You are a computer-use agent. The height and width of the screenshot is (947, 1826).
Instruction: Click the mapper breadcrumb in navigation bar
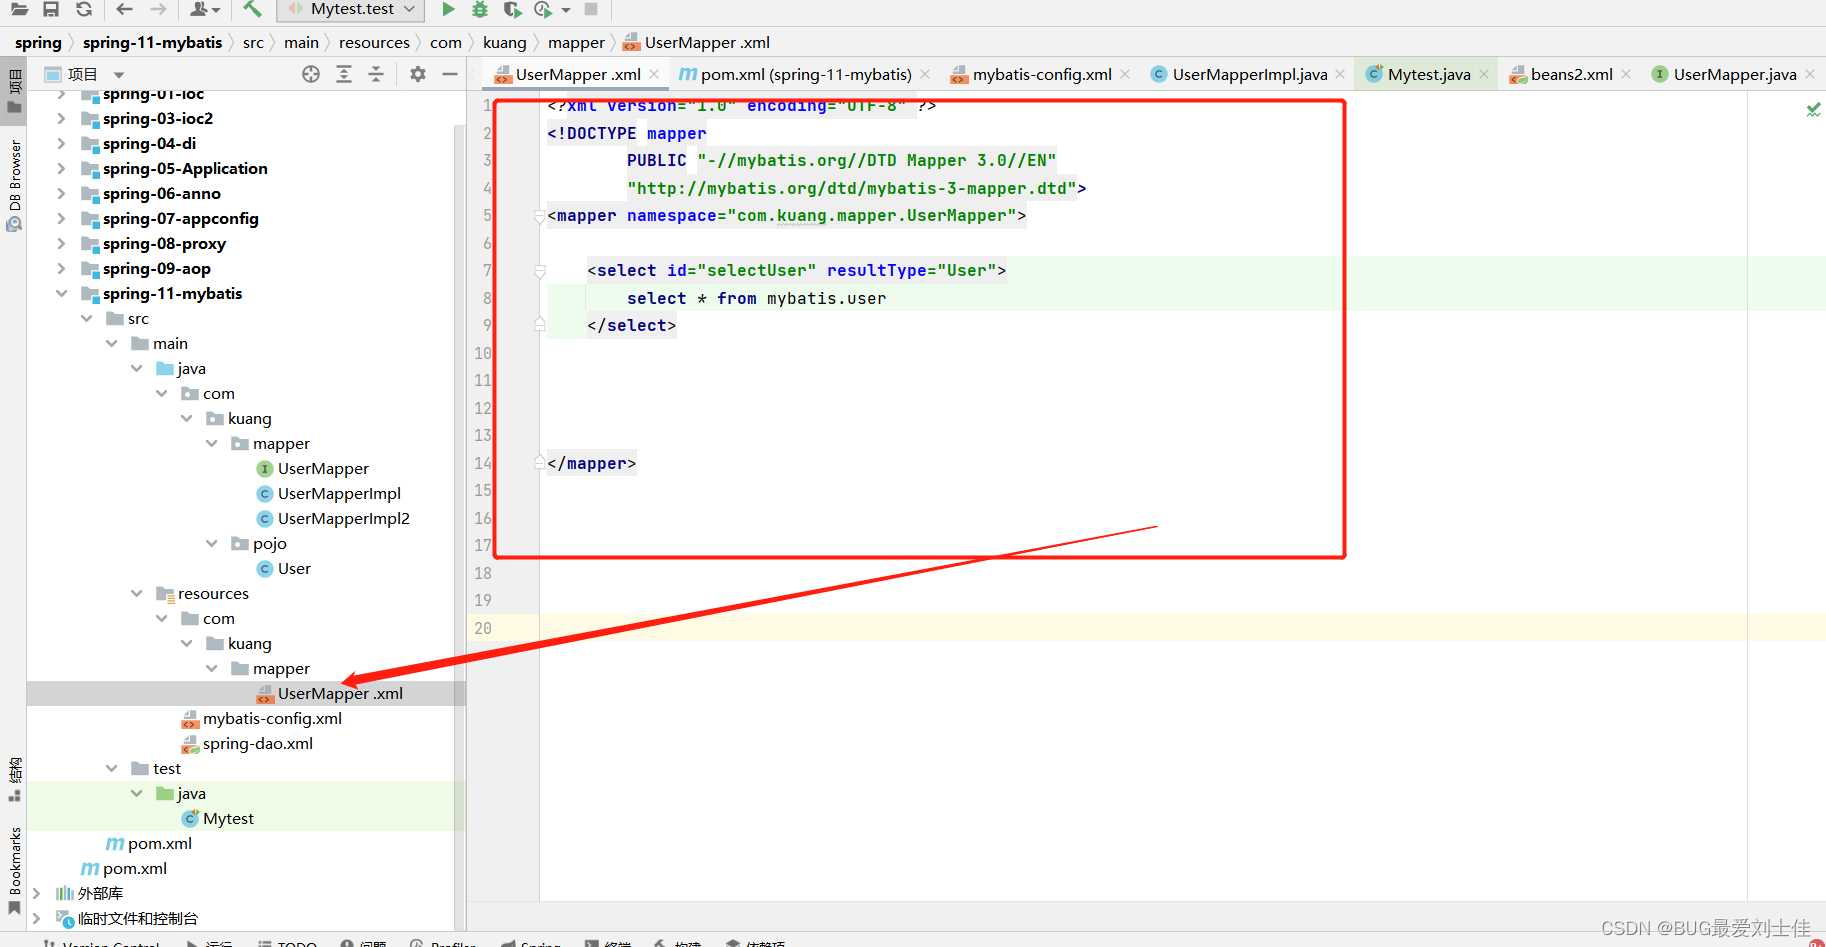(x=577, y=42)
